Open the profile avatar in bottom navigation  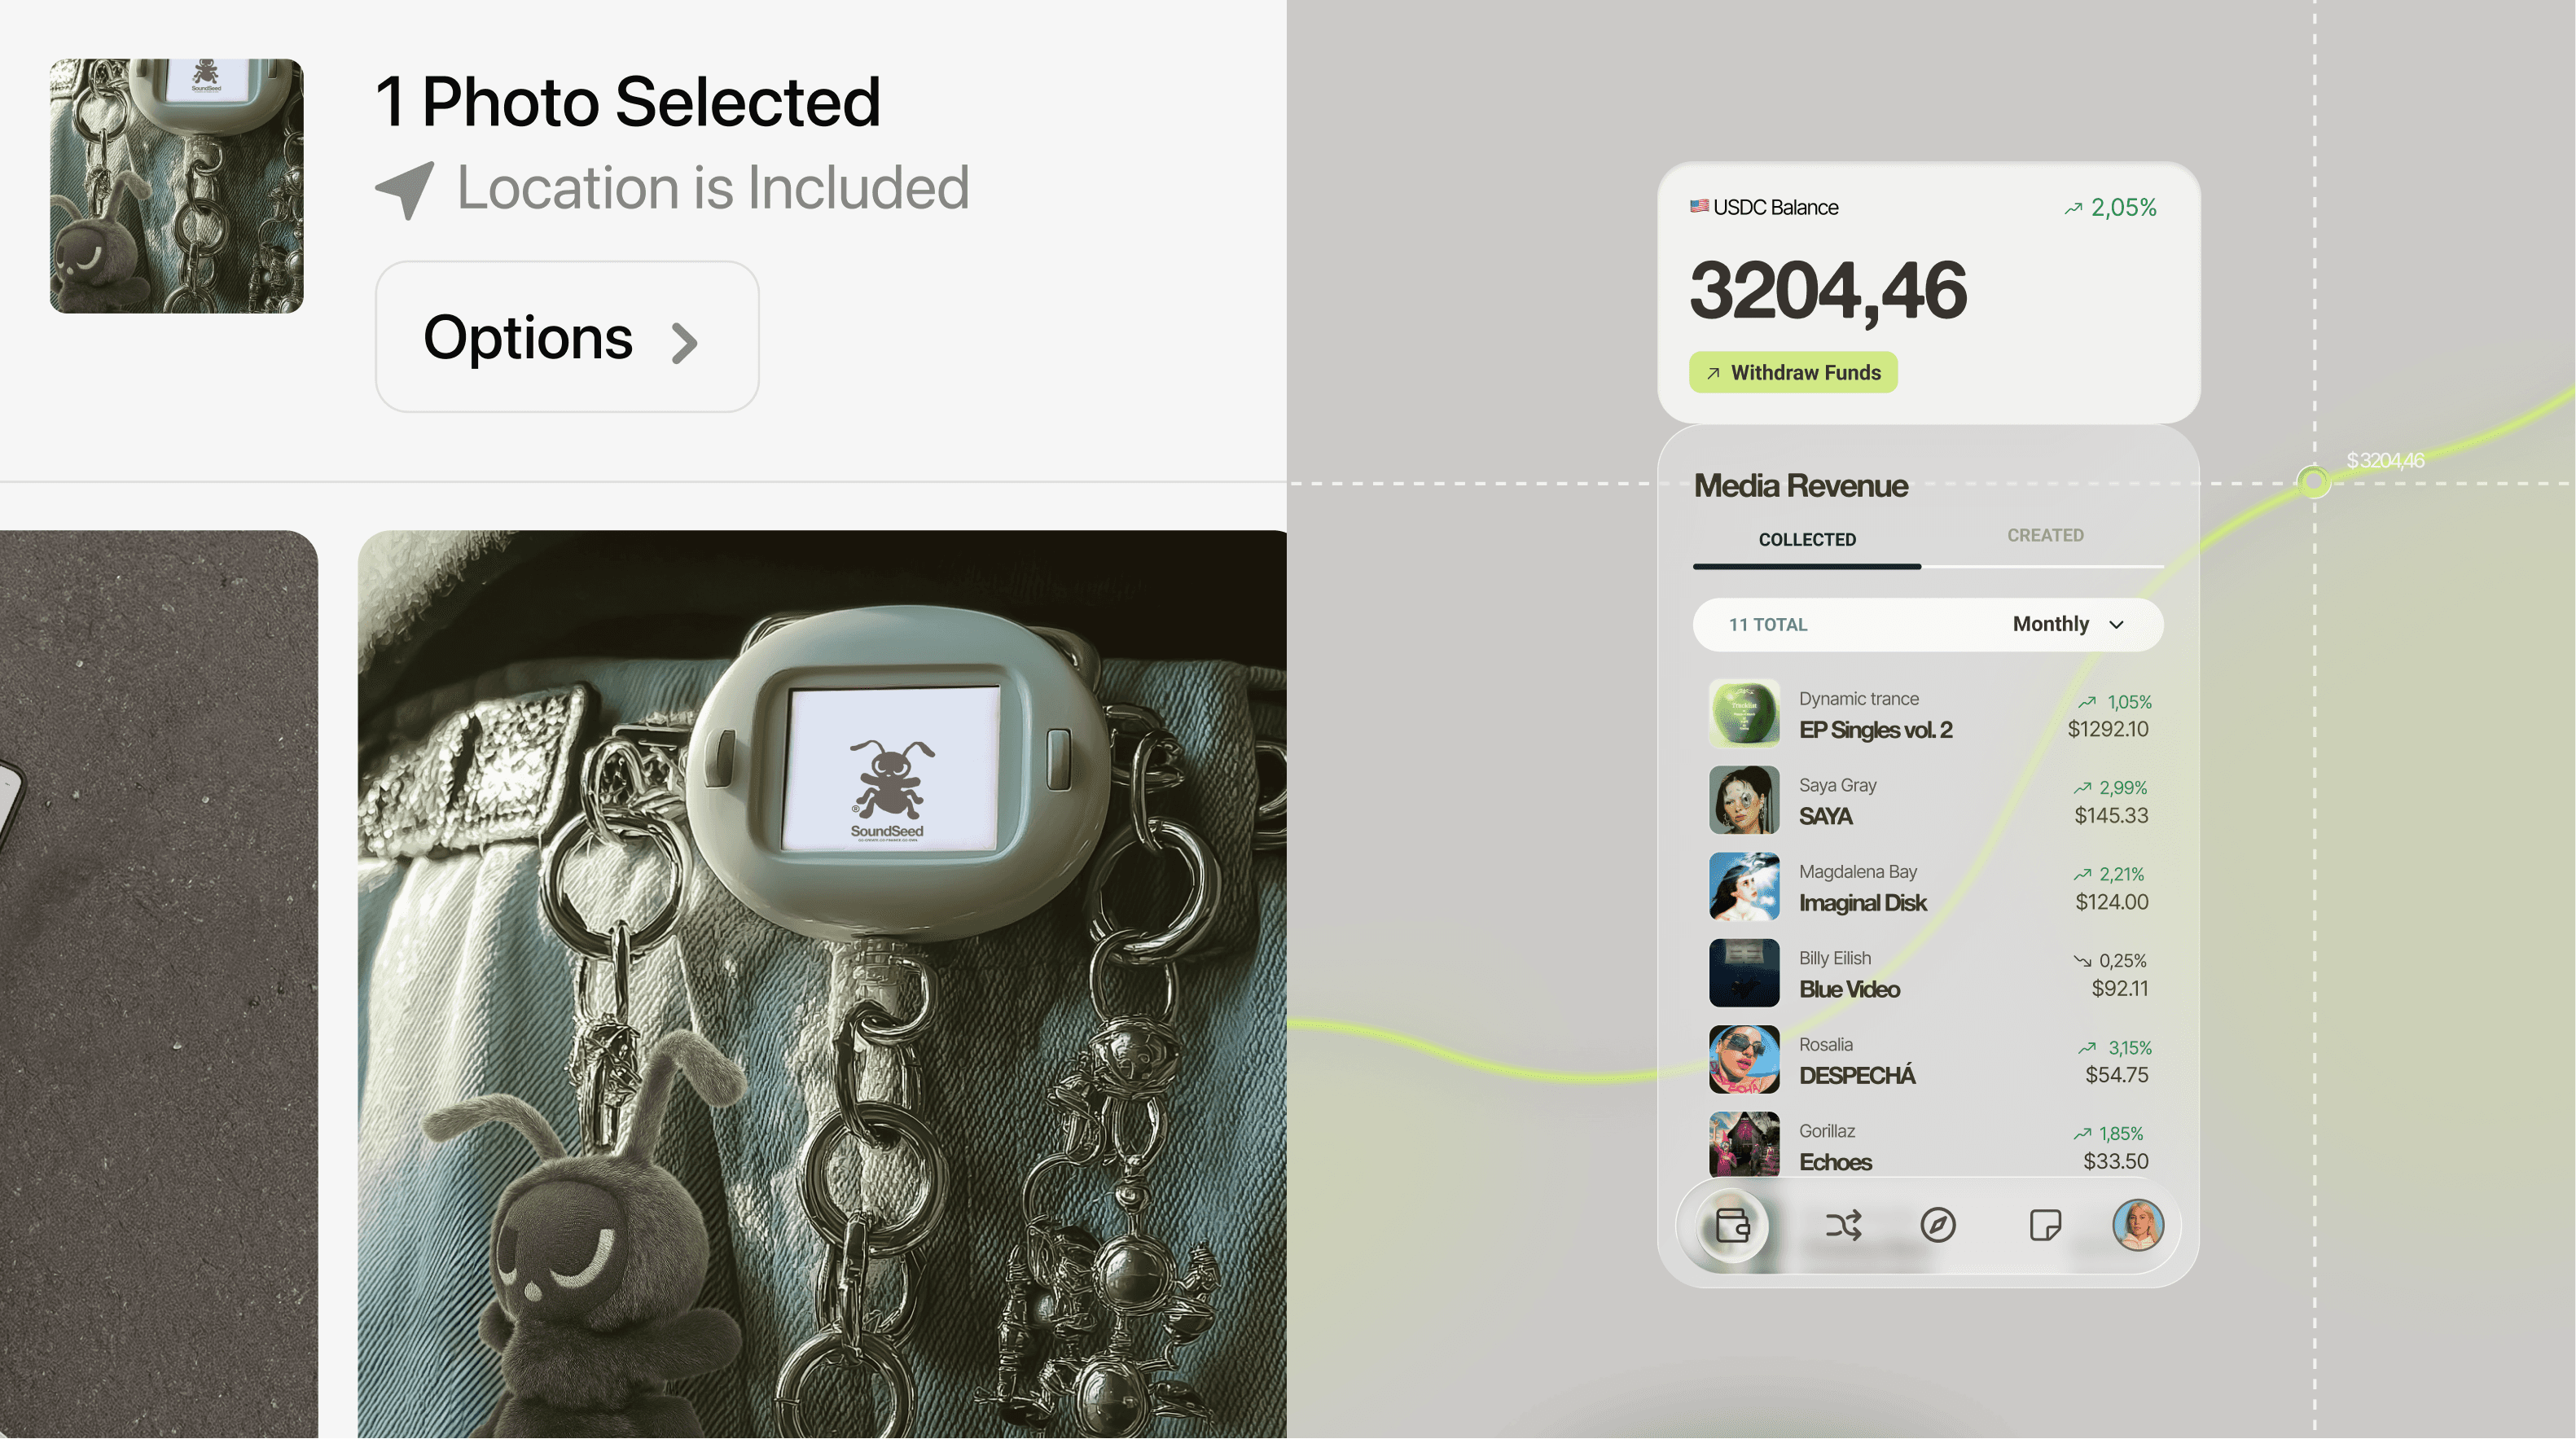coord(2138,1225)
